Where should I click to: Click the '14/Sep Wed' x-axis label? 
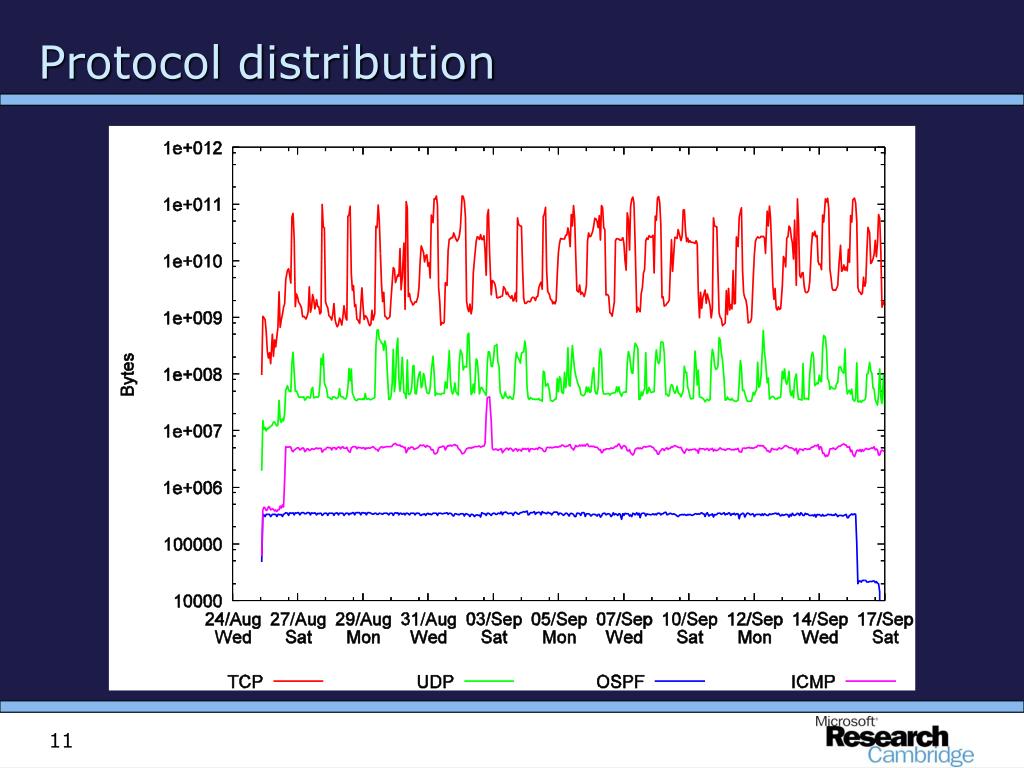click(x=820, y=628)
